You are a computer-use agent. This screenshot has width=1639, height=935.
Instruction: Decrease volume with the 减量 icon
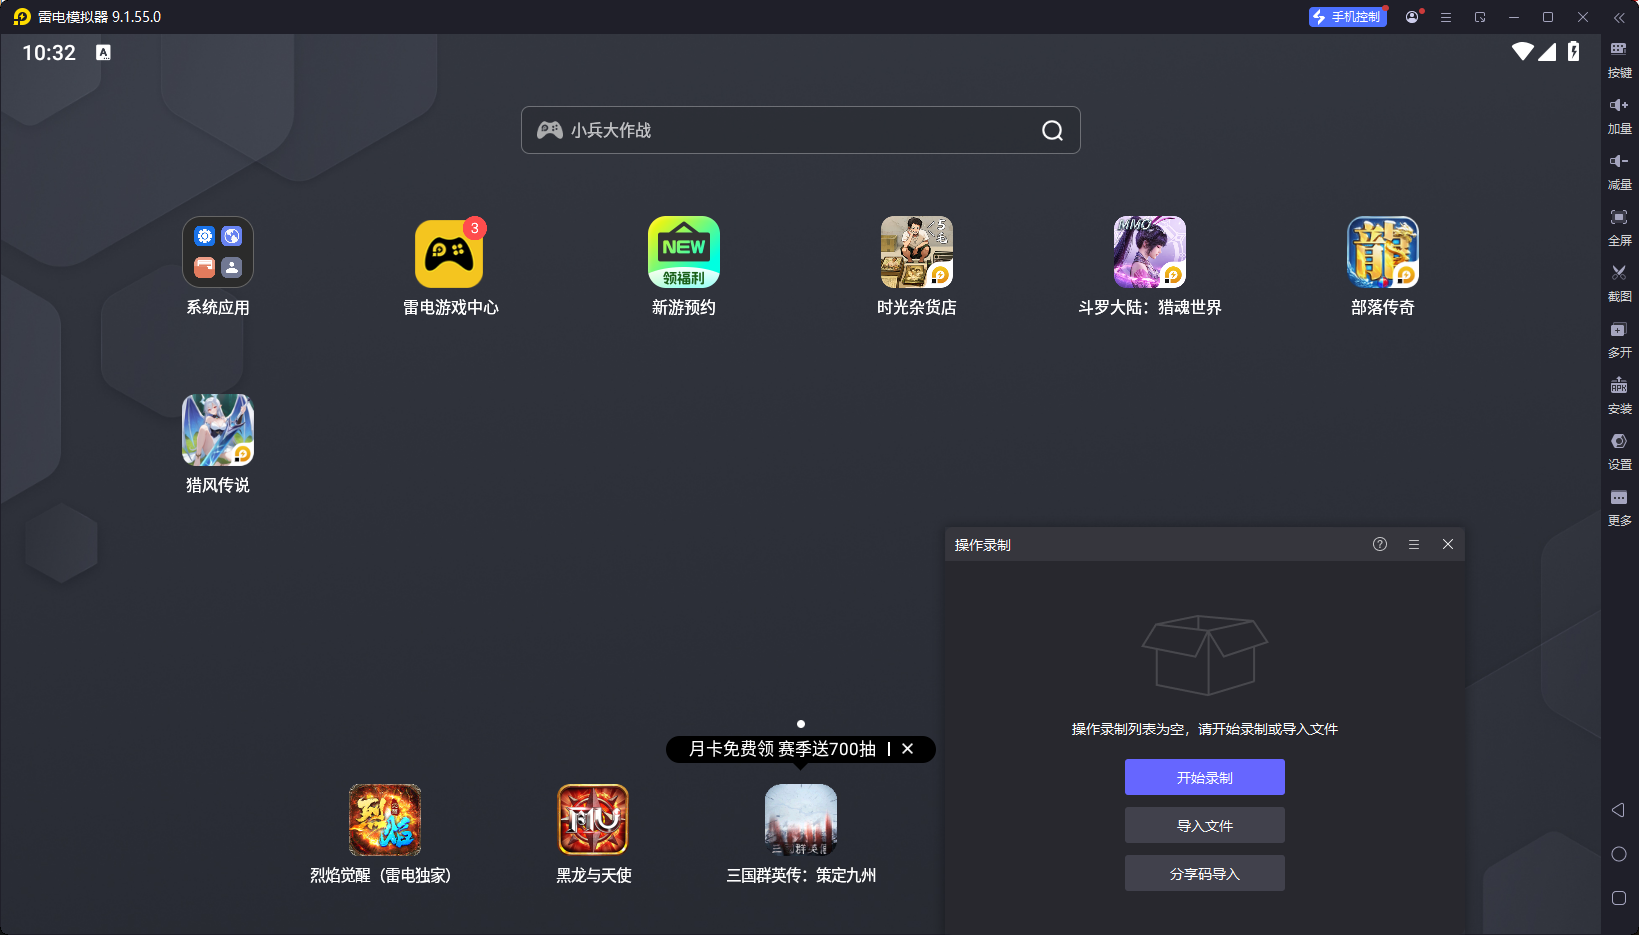pyautogui.click(x=1618, y=168)
